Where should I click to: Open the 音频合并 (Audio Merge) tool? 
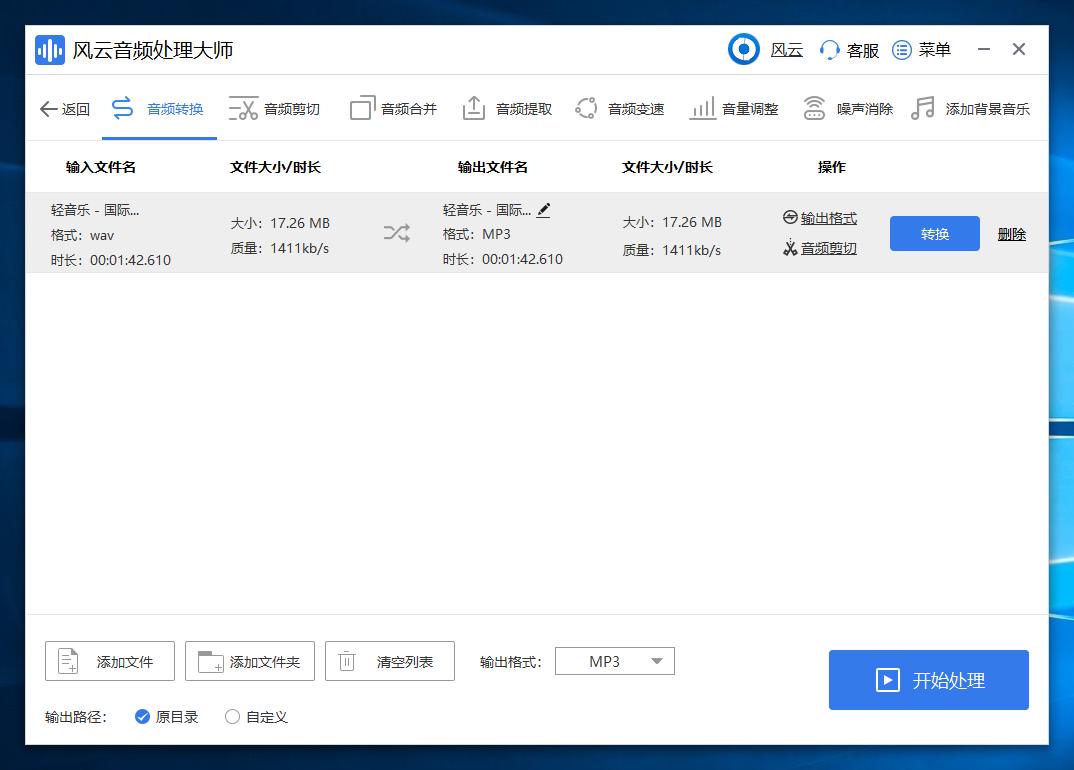(390, 108)
